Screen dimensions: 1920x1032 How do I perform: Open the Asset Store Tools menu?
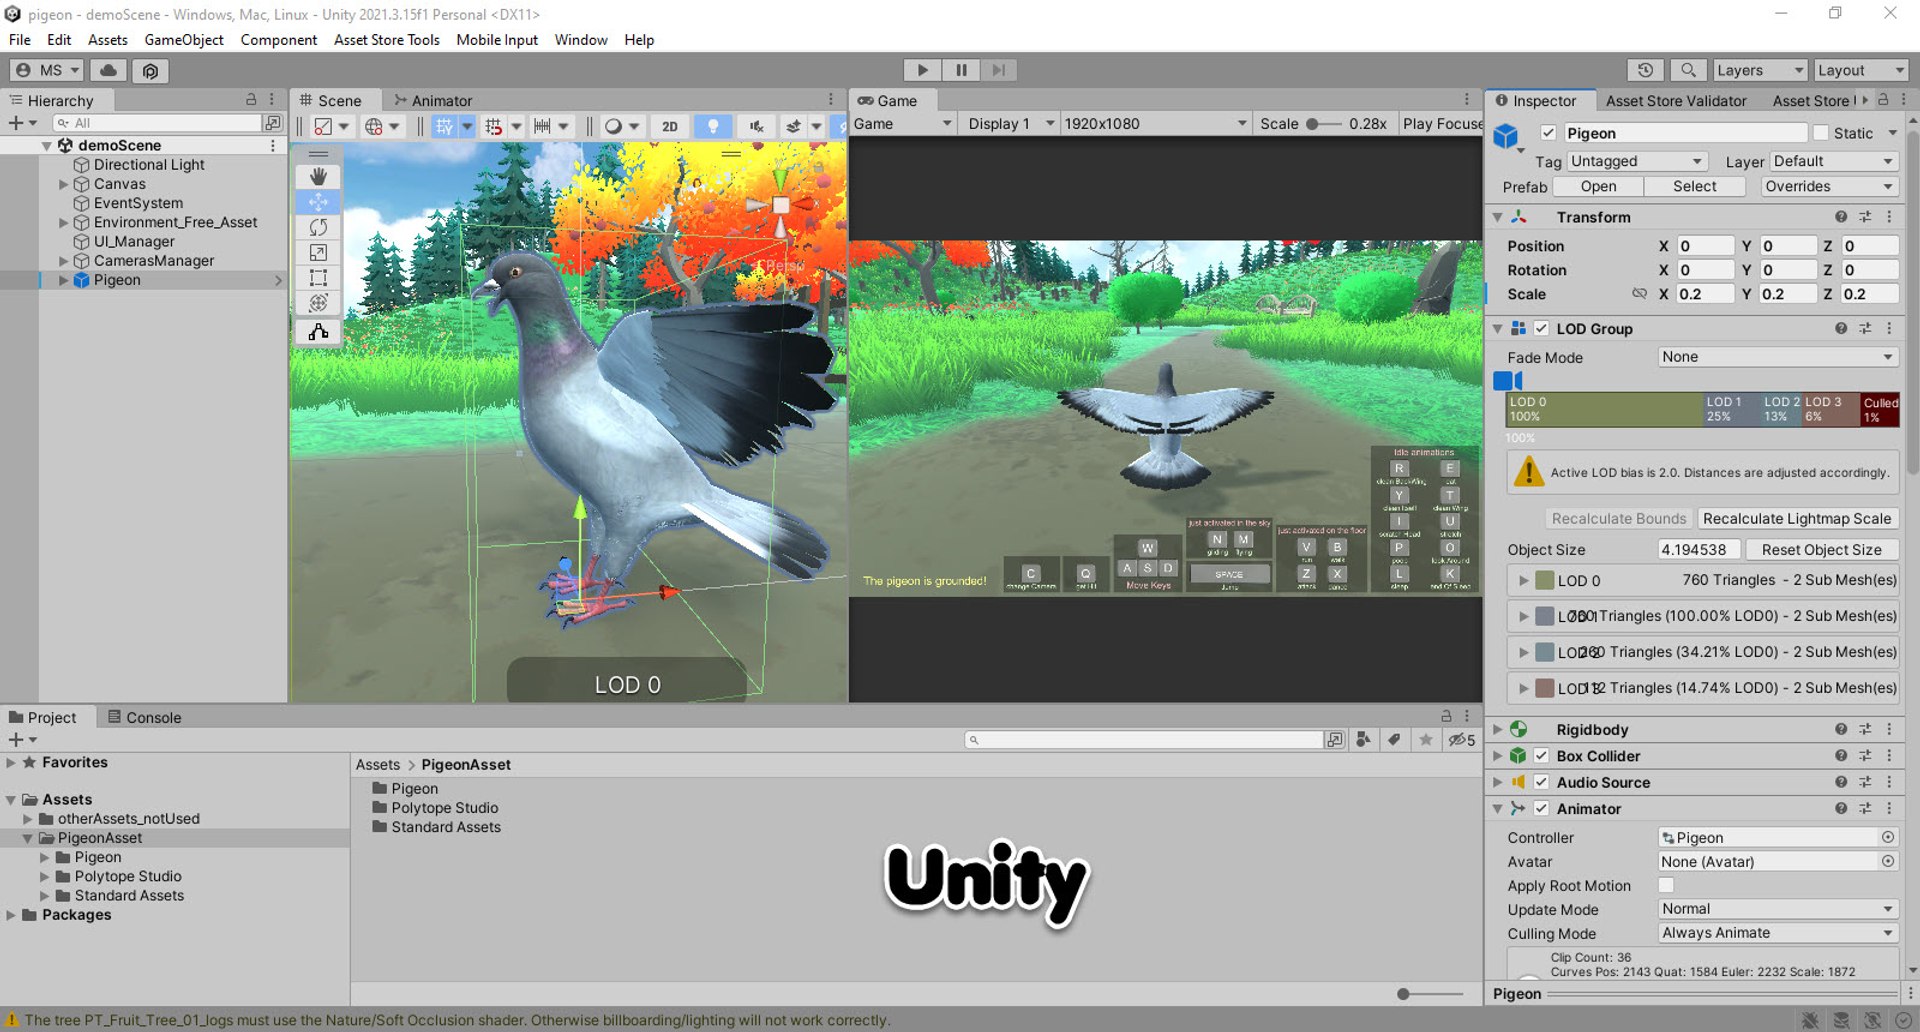[387, 40]
